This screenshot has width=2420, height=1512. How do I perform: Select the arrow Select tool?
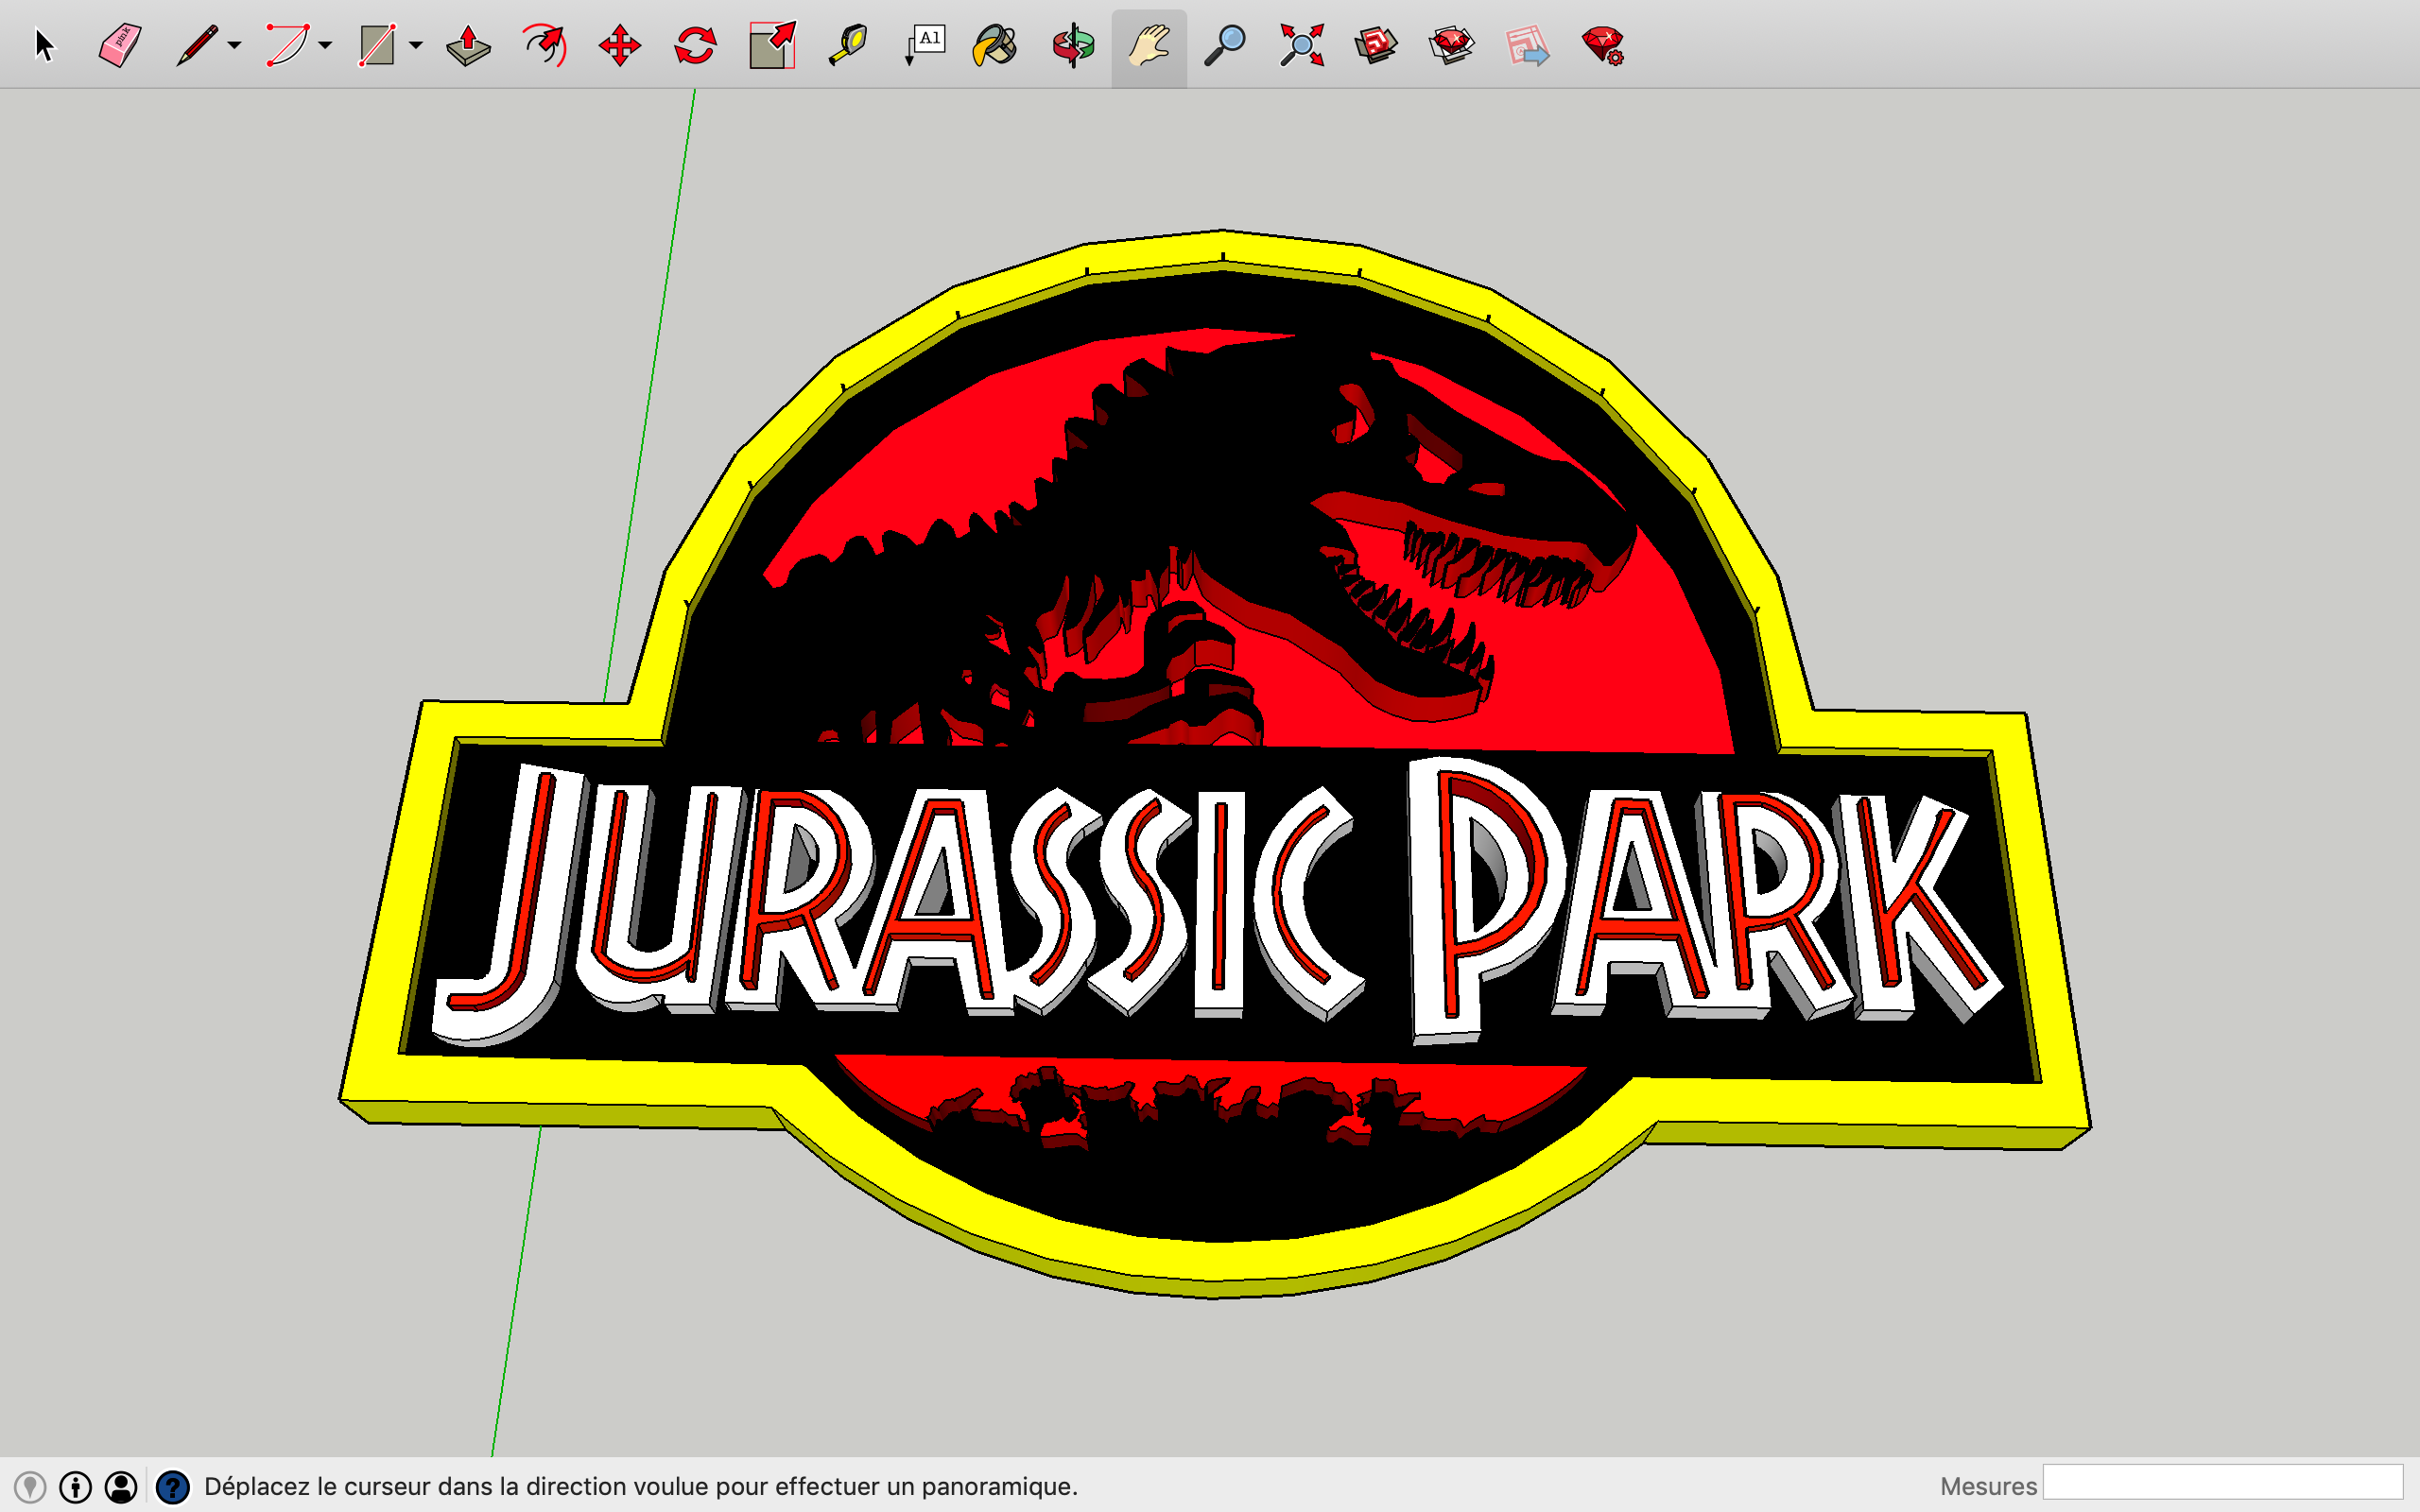(44, 46)
